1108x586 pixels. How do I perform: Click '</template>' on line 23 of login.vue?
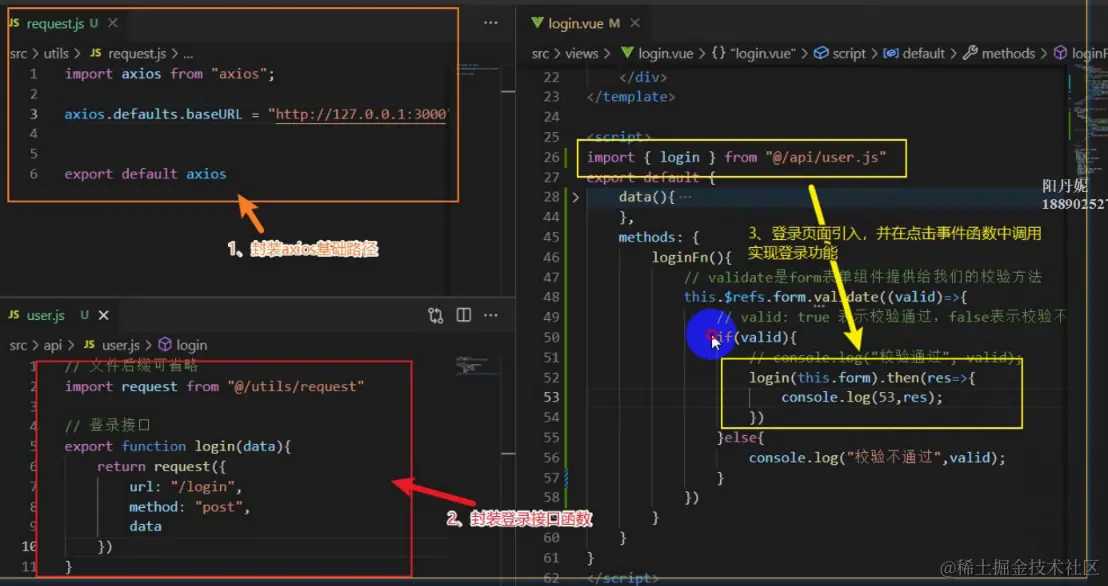(x=631, y=97)
